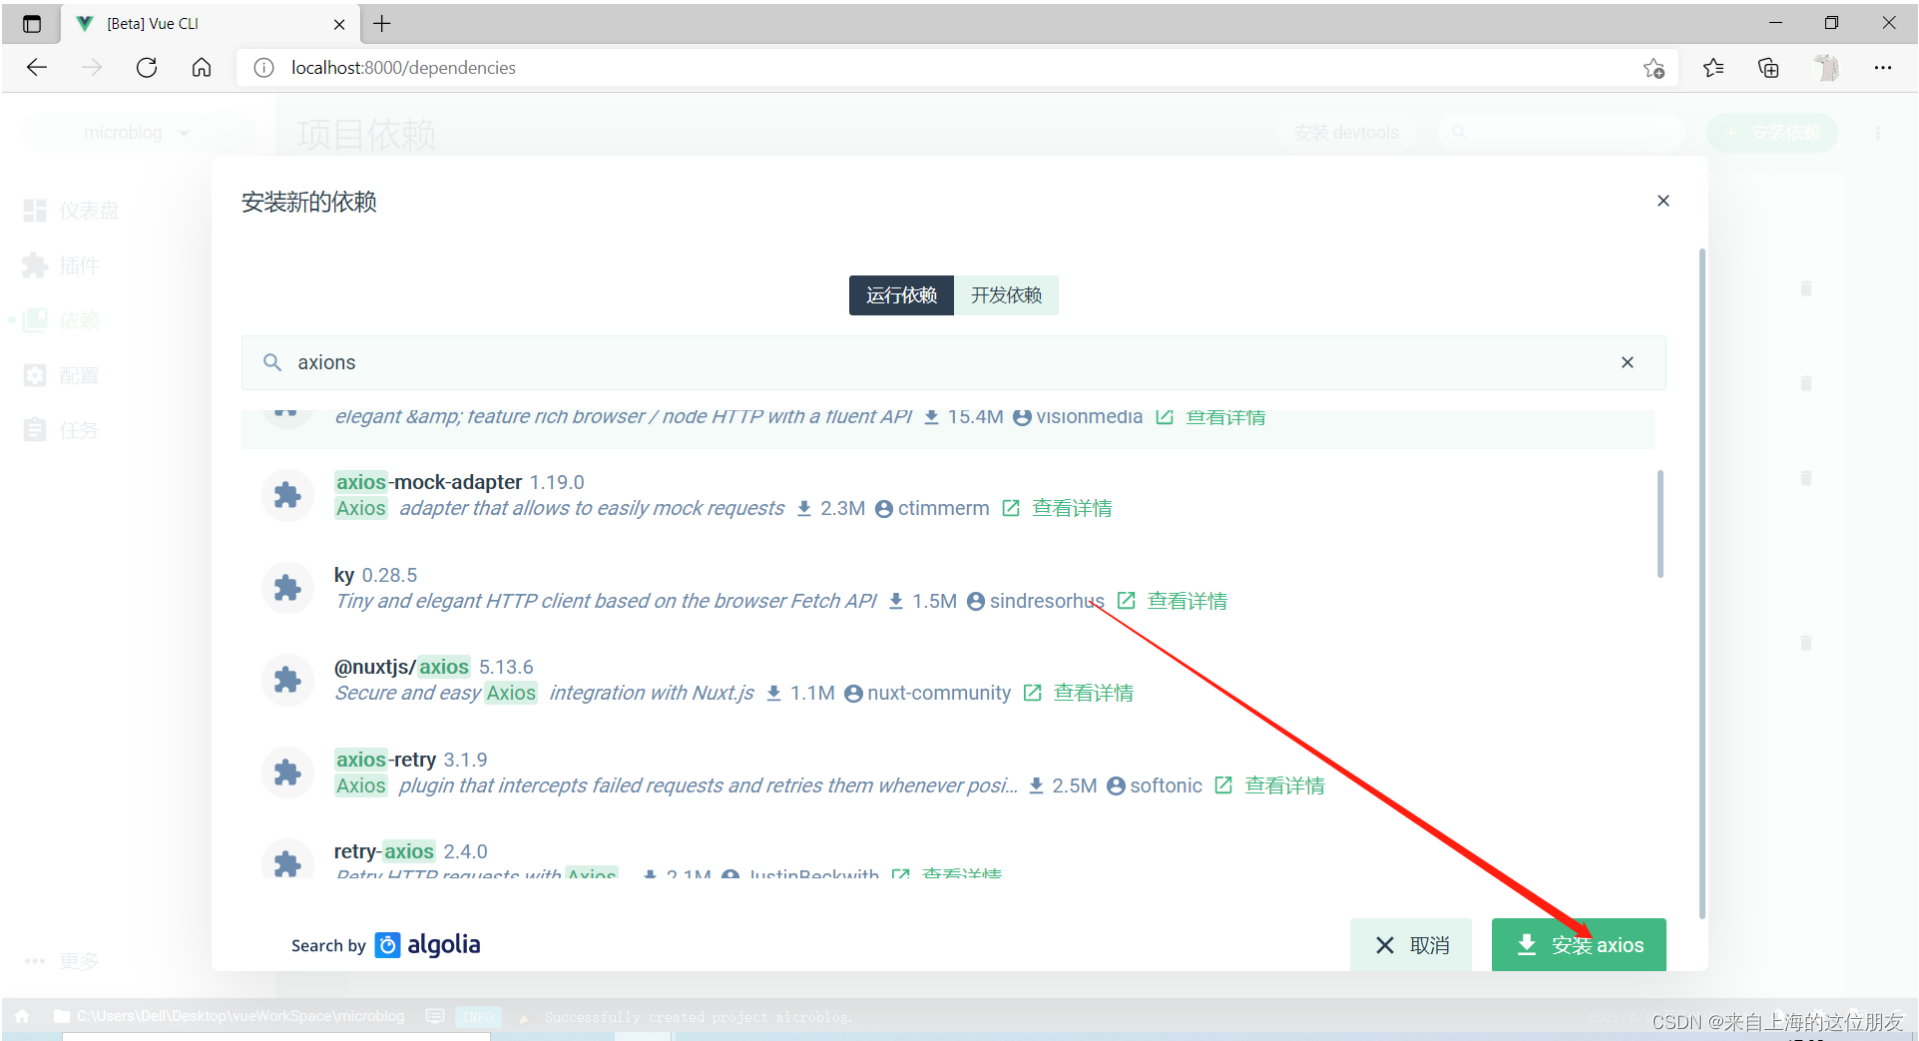This screenshot has width=1919, height=1041.
Task: Click the 安装 devtools button
Action: pos(1346,133)
